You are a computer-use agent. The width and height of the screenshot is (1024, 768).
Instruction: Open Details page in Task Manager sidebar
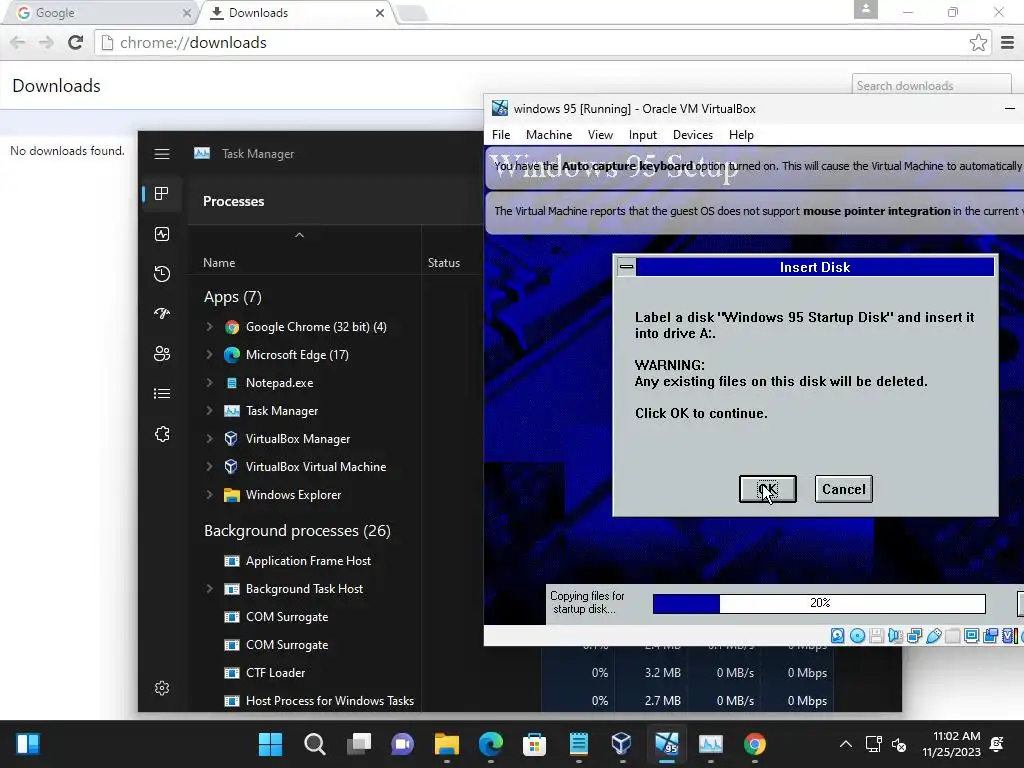[x=161, y=393]
